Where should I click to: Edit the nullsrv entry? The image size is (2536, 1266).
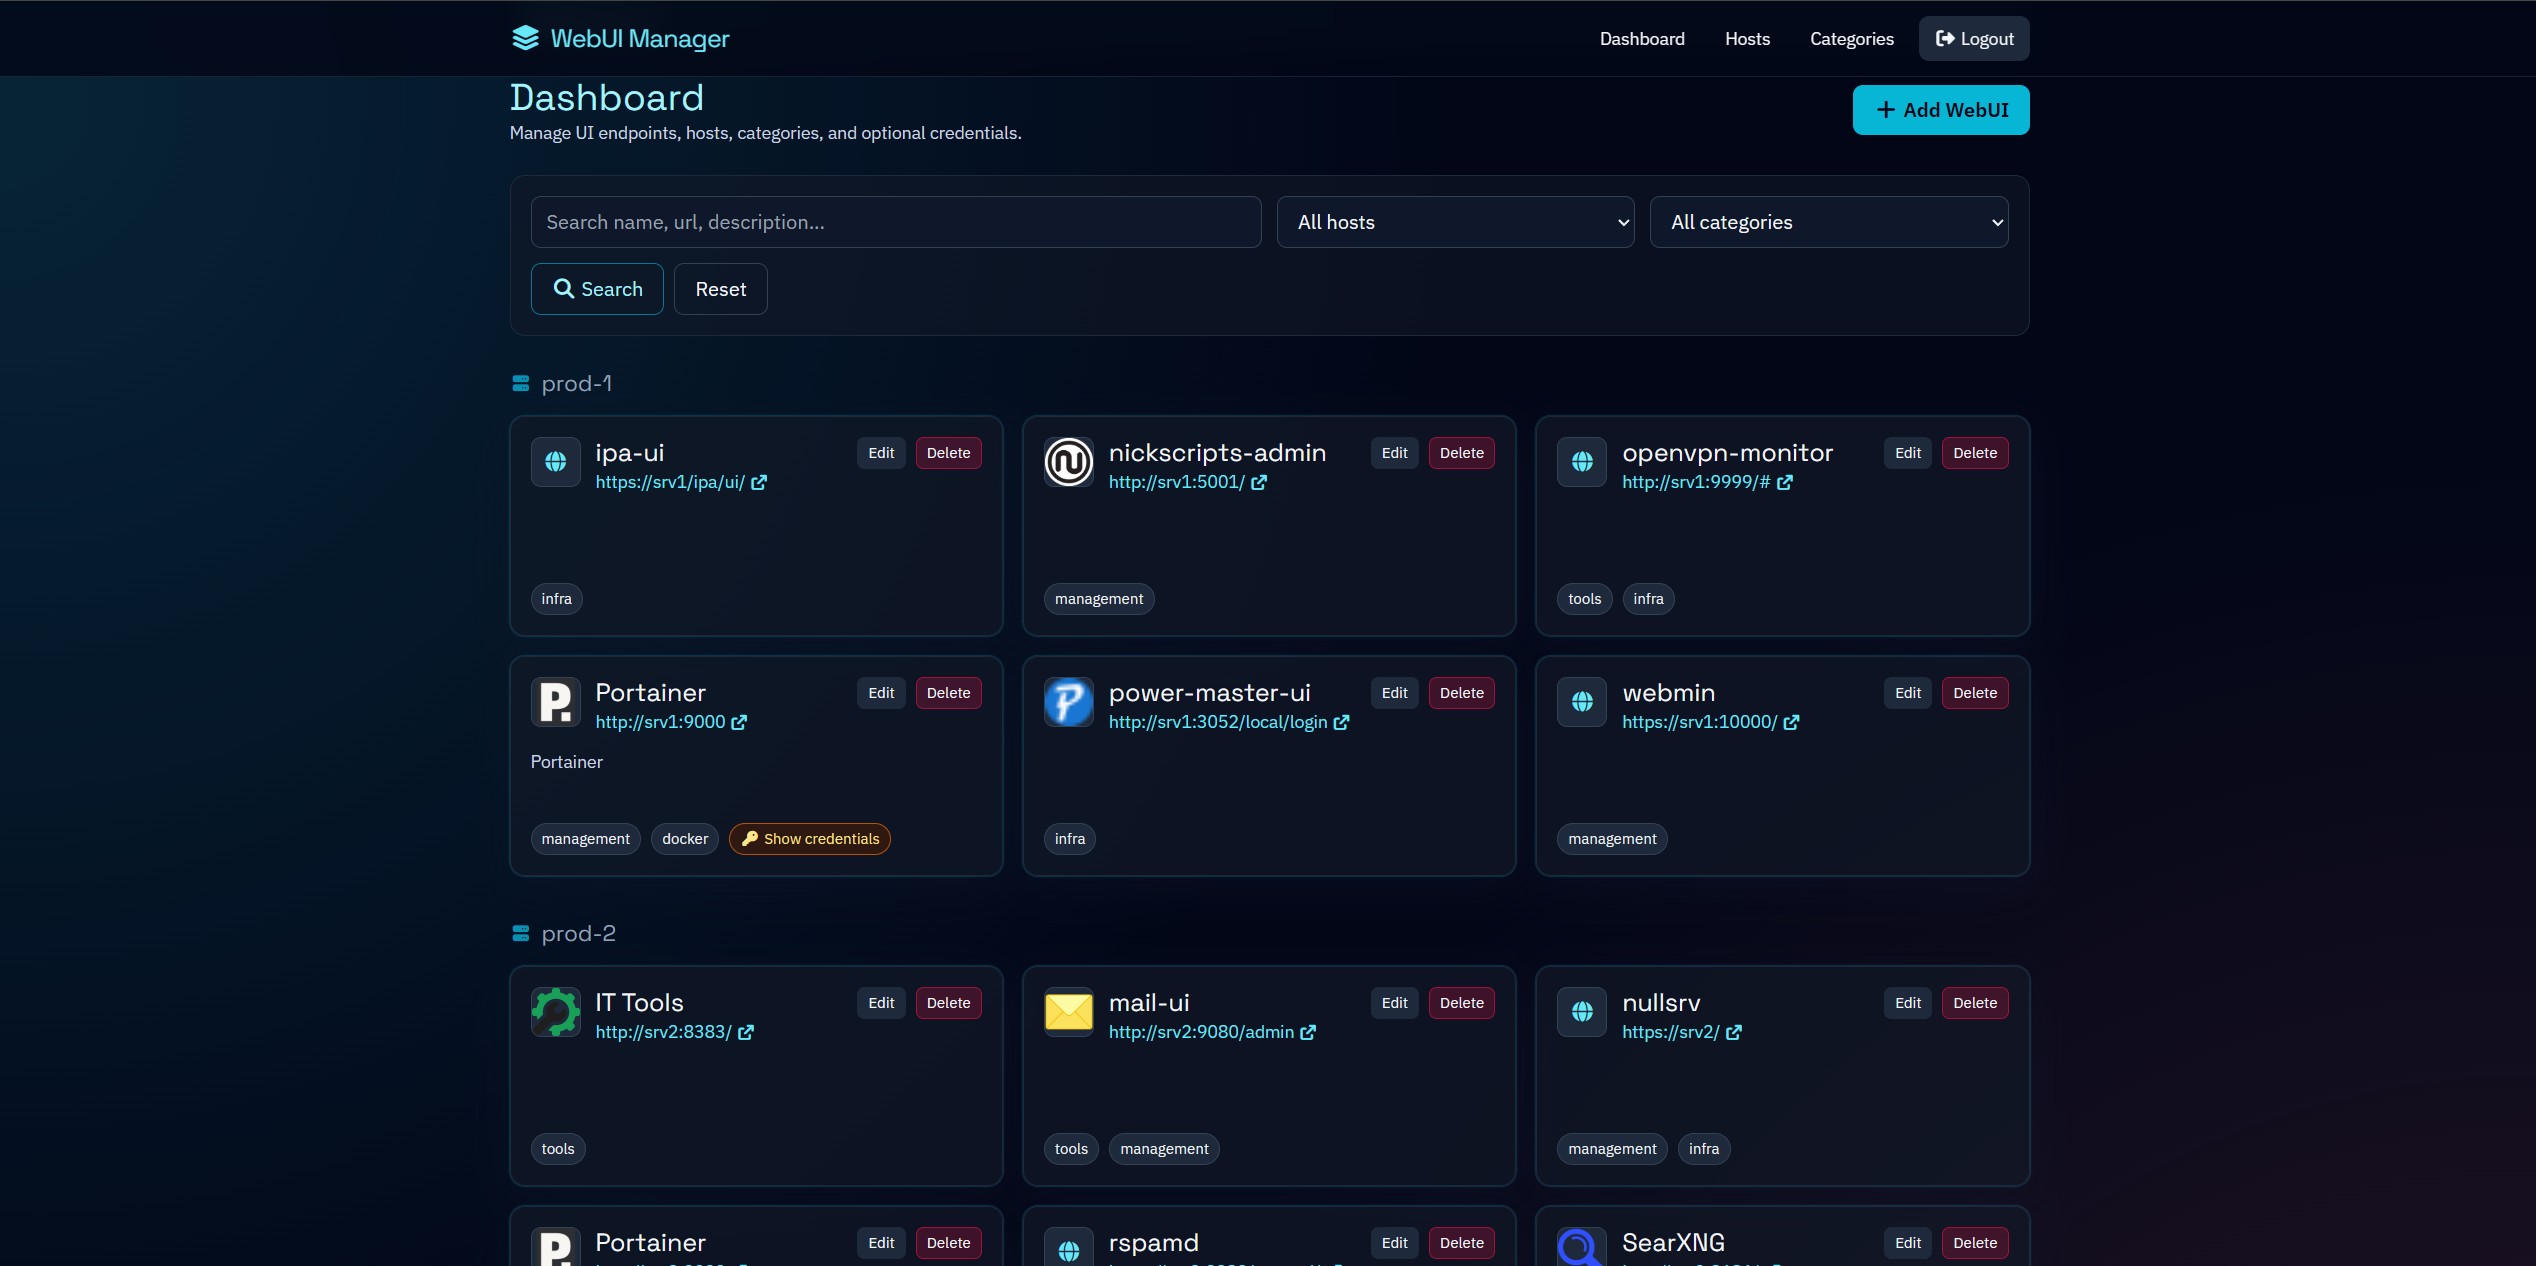click(1908, 1003)
